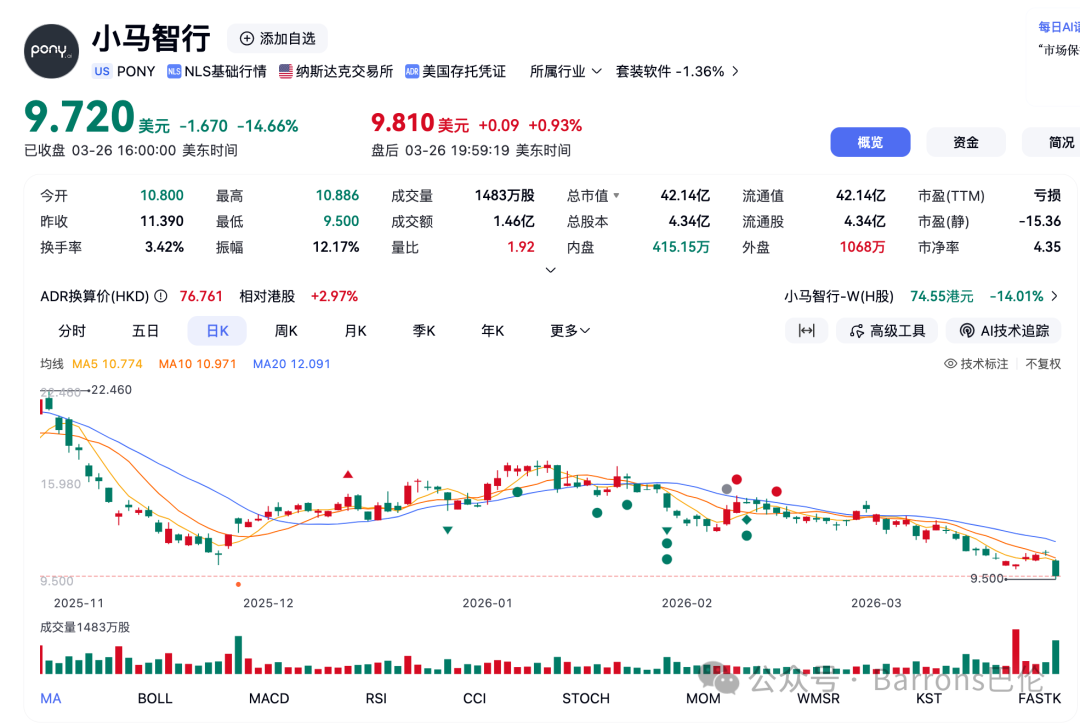Click the ADR badge beside 美国存托凭证
Image resolution: width=1080 pixels, height=723 pixels.
point(412,72)
